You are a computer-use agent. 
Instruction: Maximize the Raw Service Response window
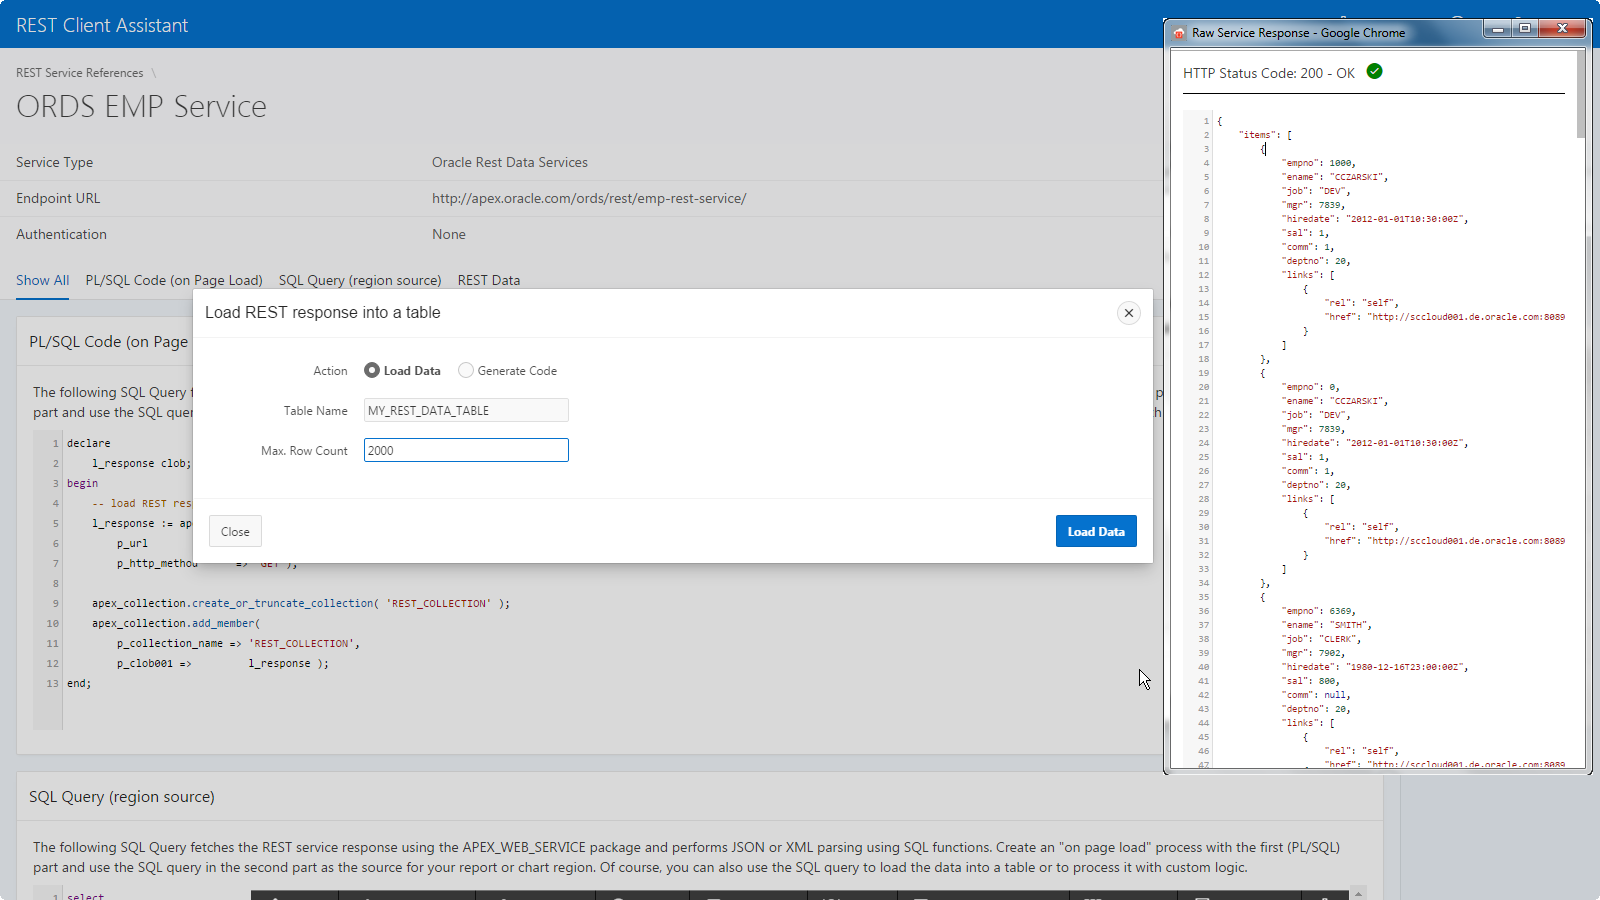pyautogui.click(x=1524, y=29)
